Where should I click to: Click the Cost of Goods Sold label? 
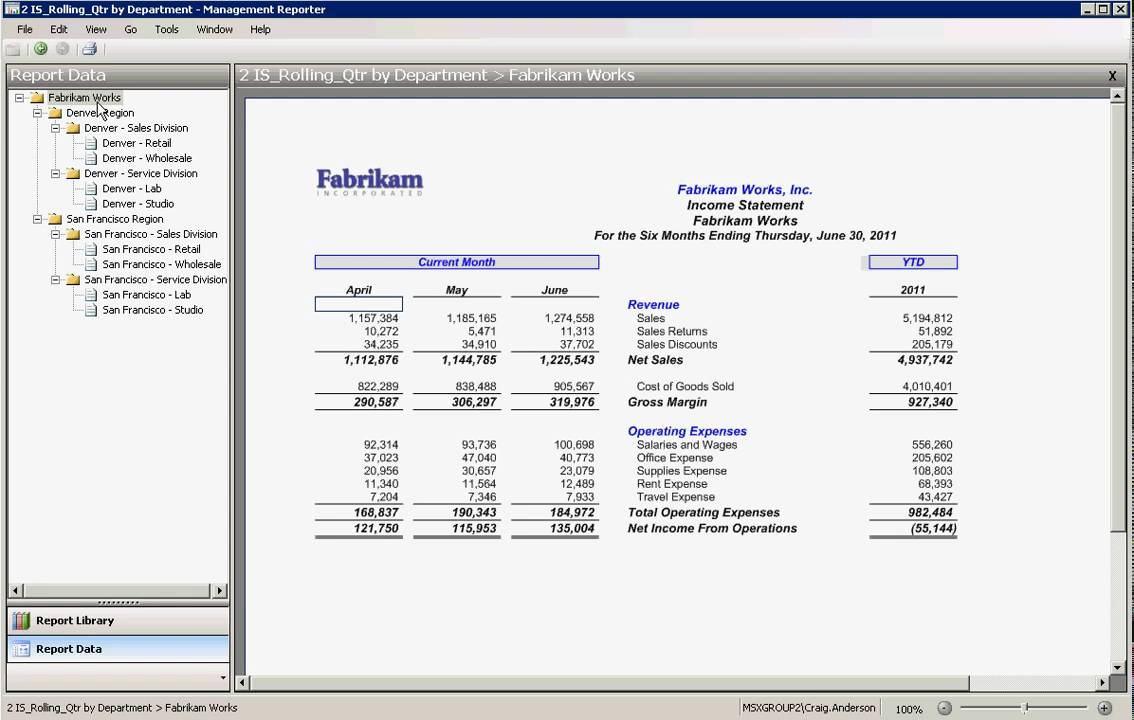click(x=685, y=387)
